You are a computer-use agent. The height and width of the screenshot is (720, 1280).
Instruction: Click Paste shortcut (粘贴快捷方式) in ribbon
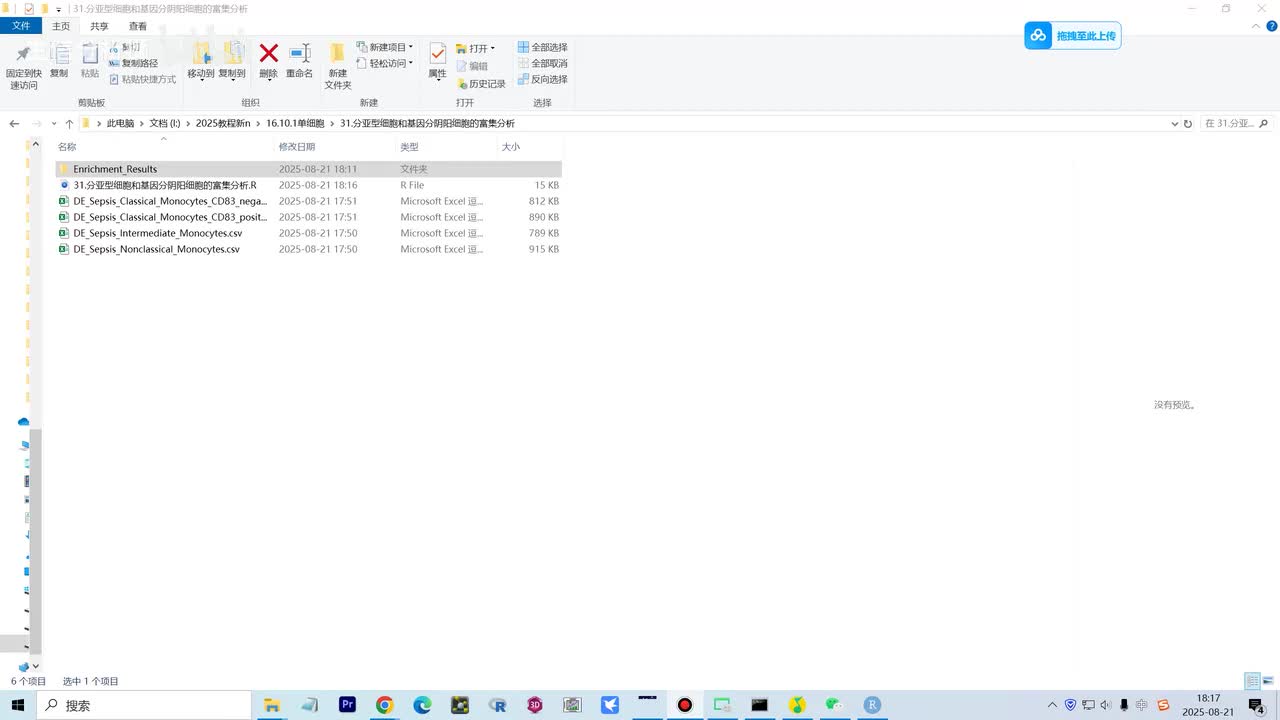coord(142,79)
